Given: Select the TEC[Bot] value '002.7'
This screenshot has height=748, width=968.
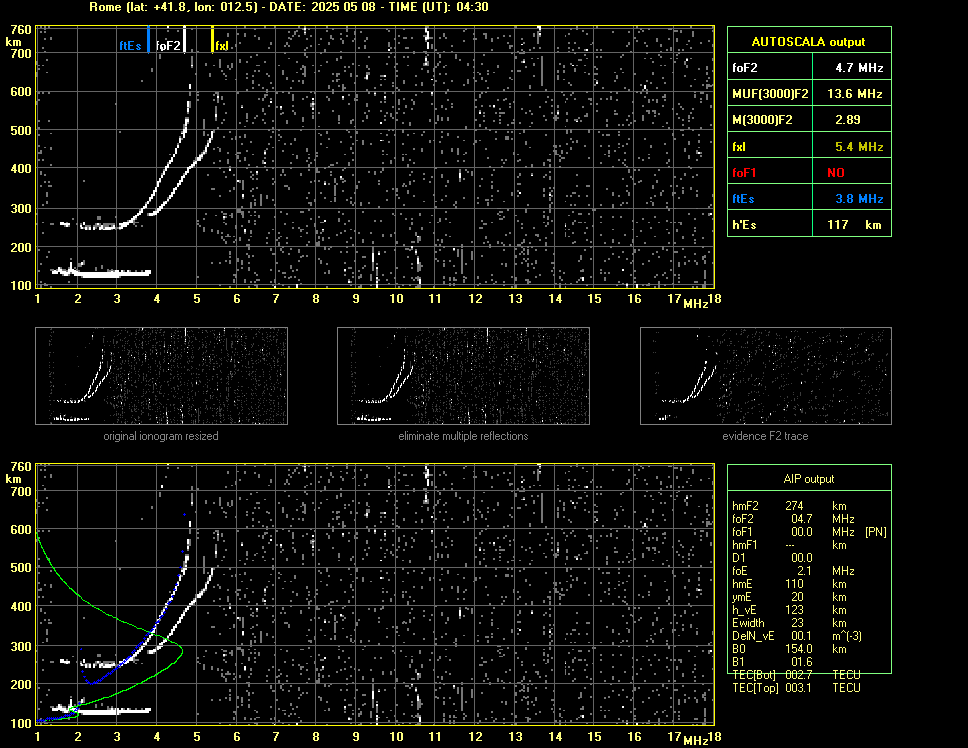Looking at the screenshot, I should (x=799, y=675).
